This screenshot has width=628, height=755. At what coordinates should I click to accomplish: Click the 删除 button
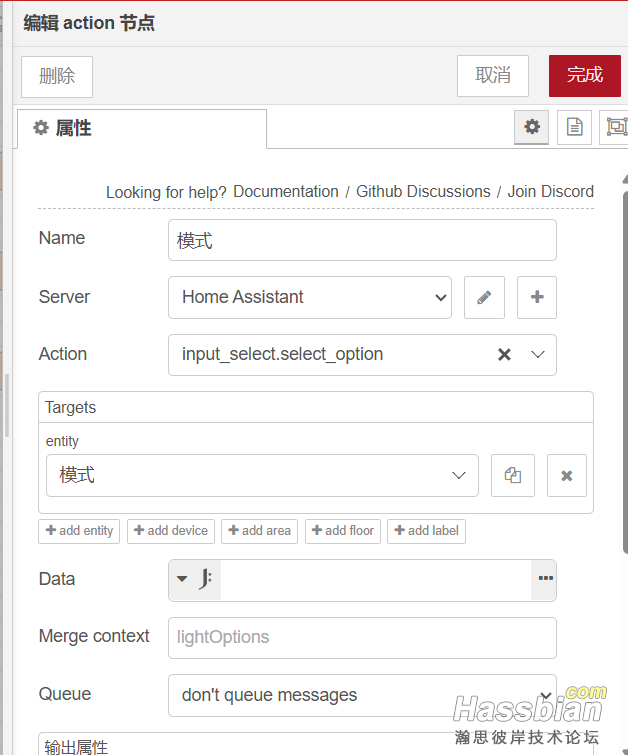pyautogui.click(x=57, y=77)
